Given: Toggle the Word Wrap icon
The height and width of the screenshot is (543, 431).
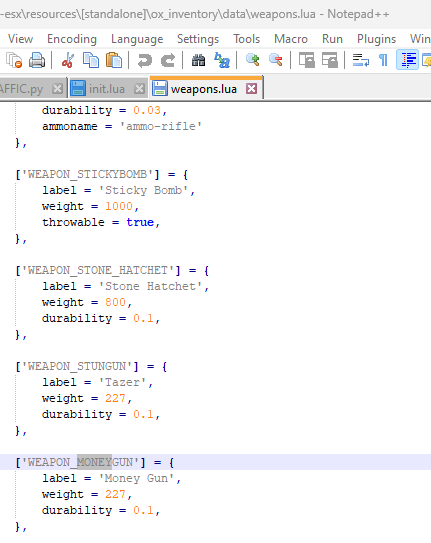Looking at the screenshot, I should [x=360, y=60].
